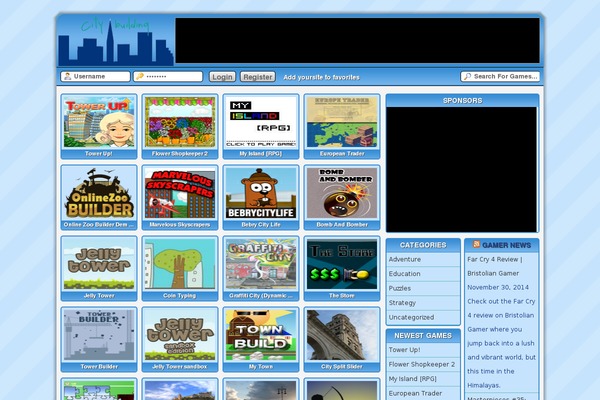Click the black header banner ad
This screenshot has width=600, height=400.
click(x=357, y=41)
